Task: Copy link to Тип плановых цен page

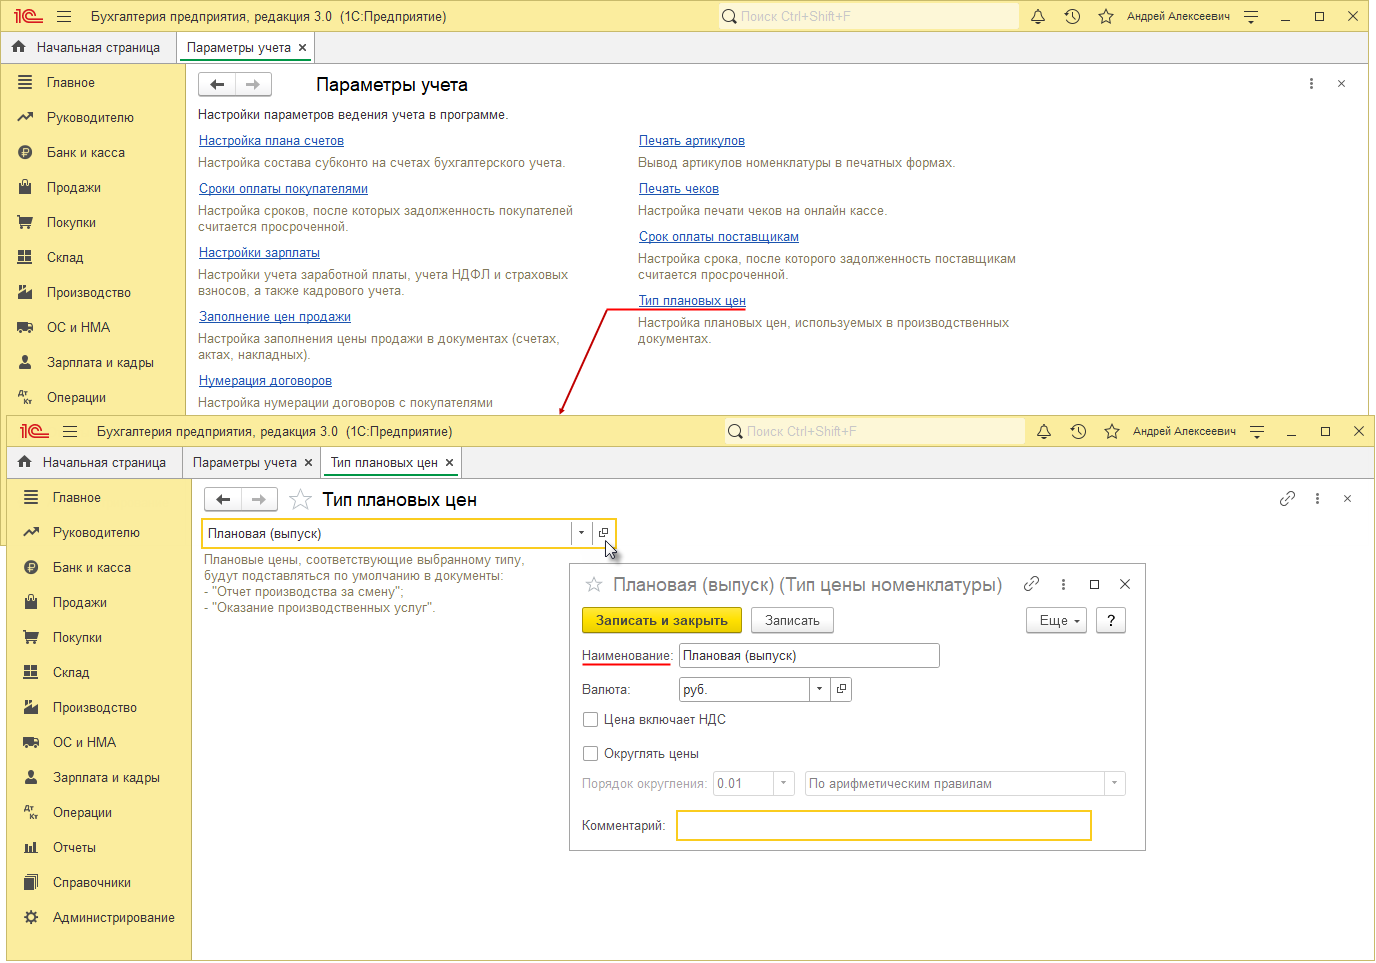Action: click(x=1287, y=498)
